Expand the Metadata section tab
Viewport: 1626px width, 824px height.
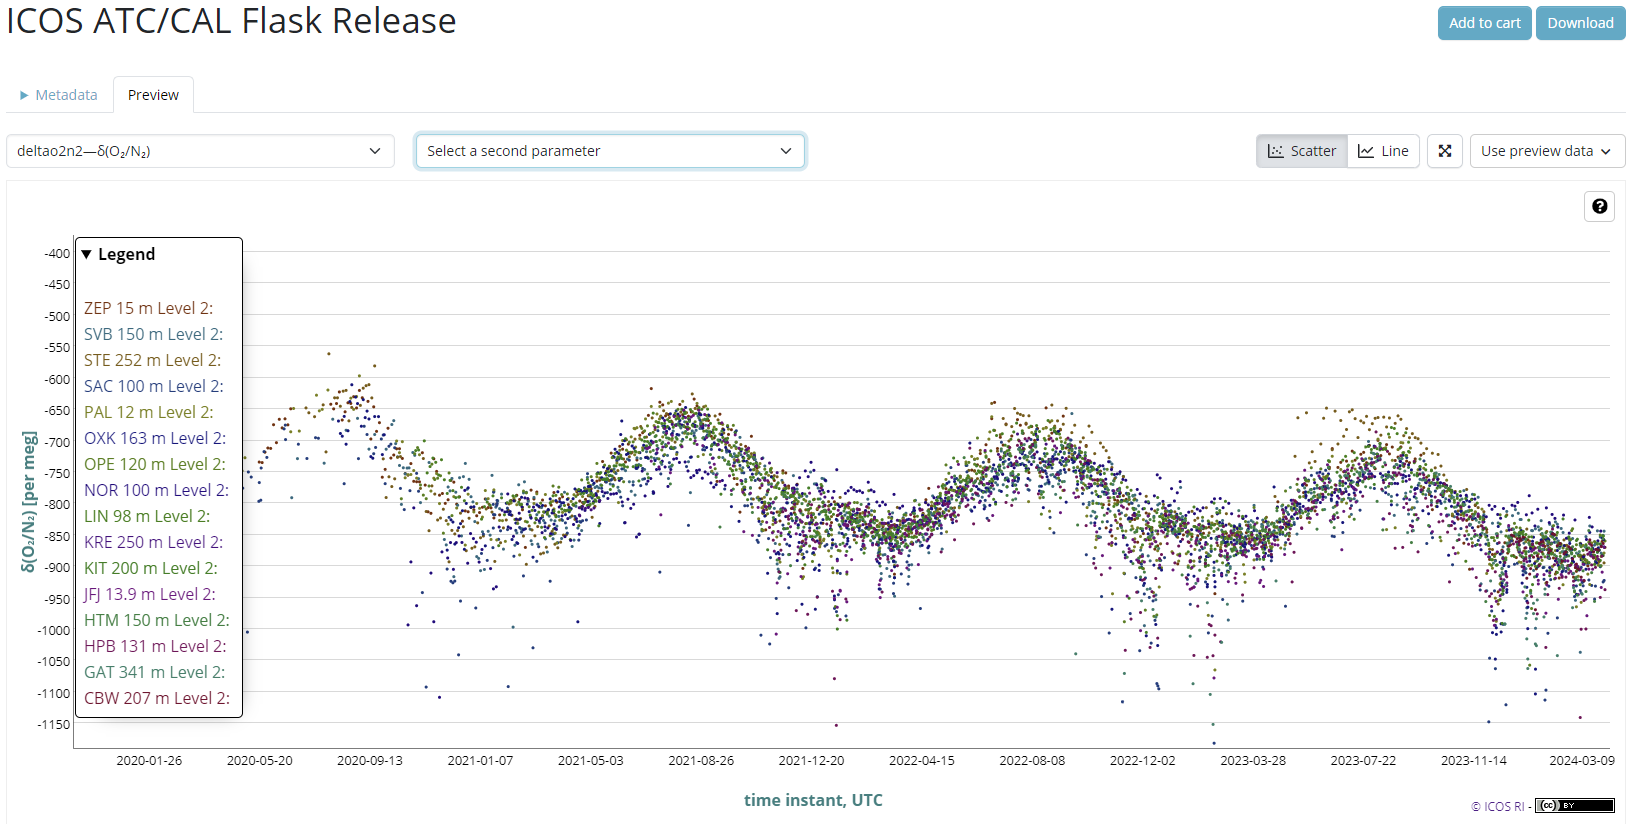point(59,95)
